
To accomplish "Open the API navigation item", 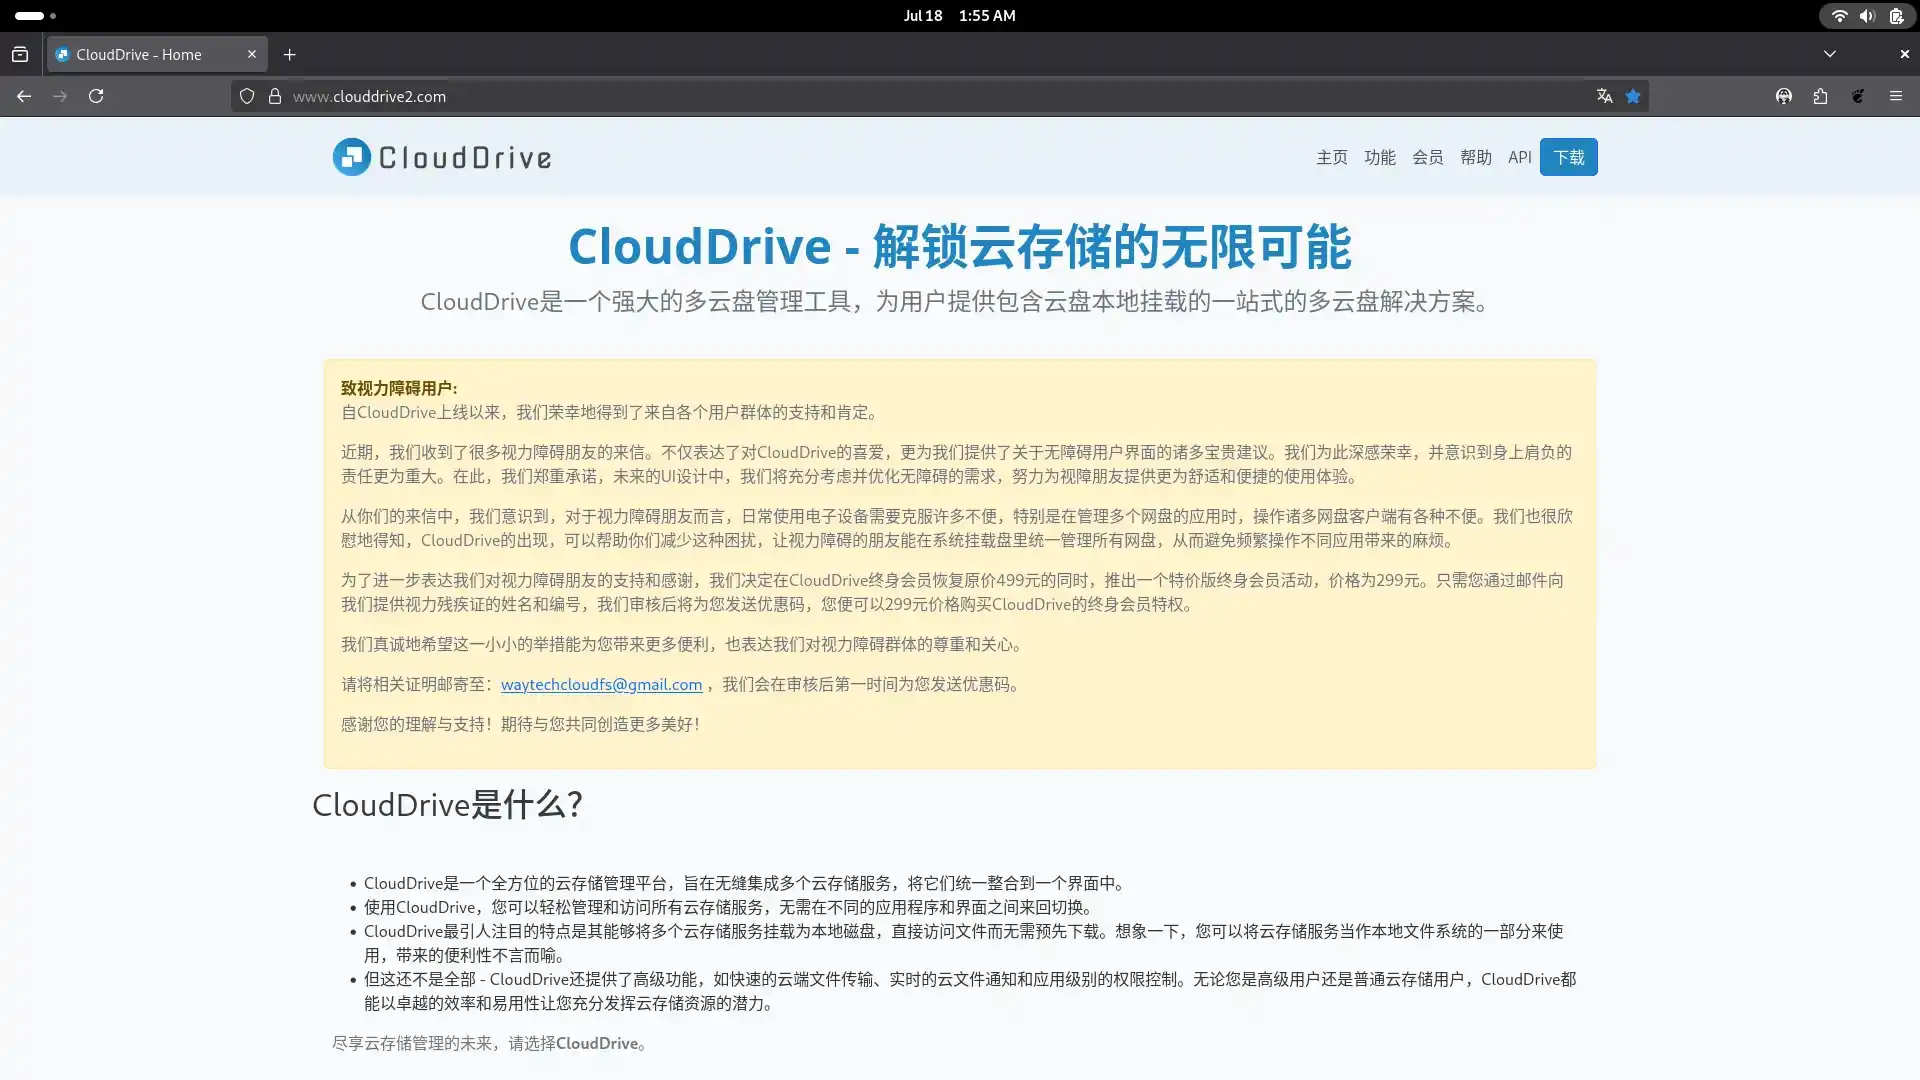I will click(1520, 157).
